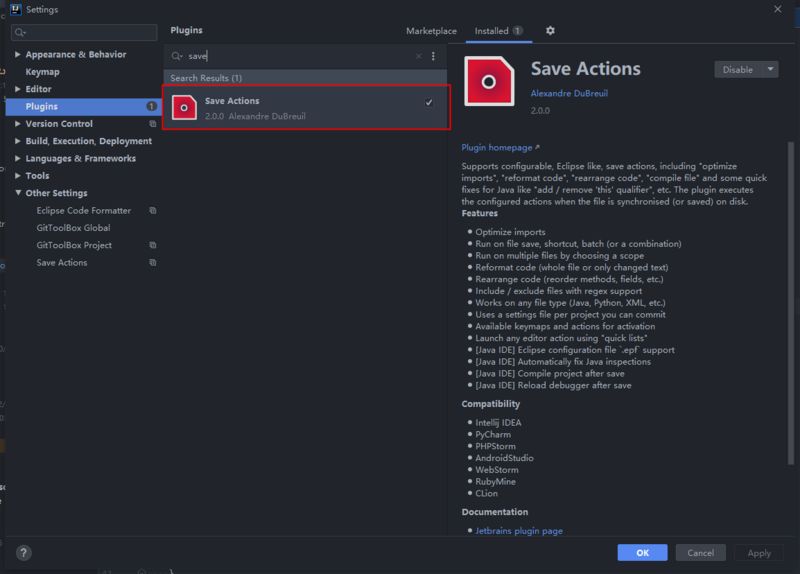
Task: Click the Disable plugin button
Action: 738,69
